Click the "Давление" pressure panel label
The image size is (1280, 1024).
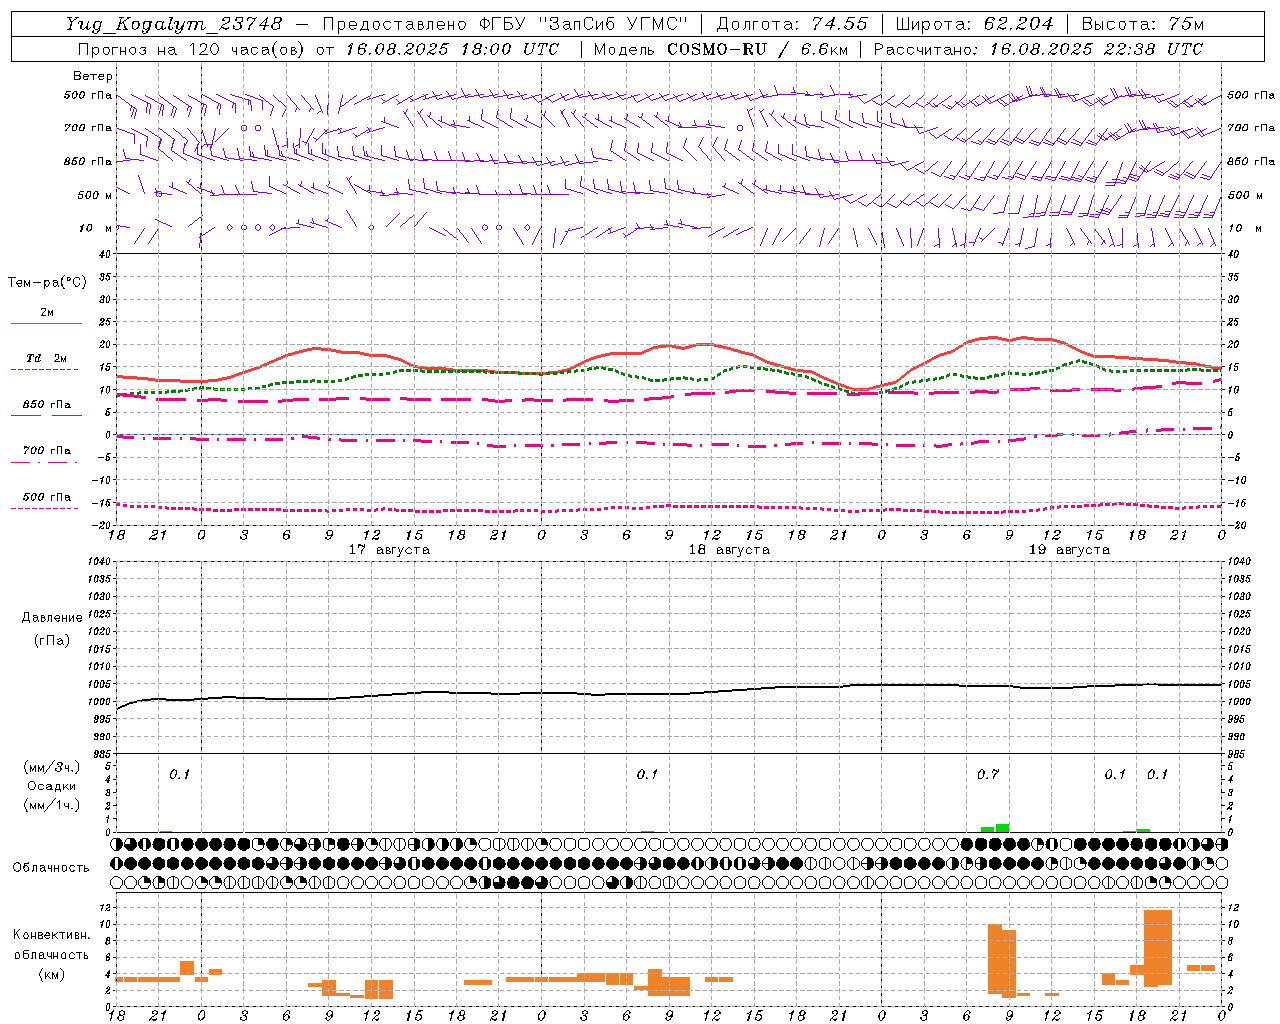tap(52, 618)
